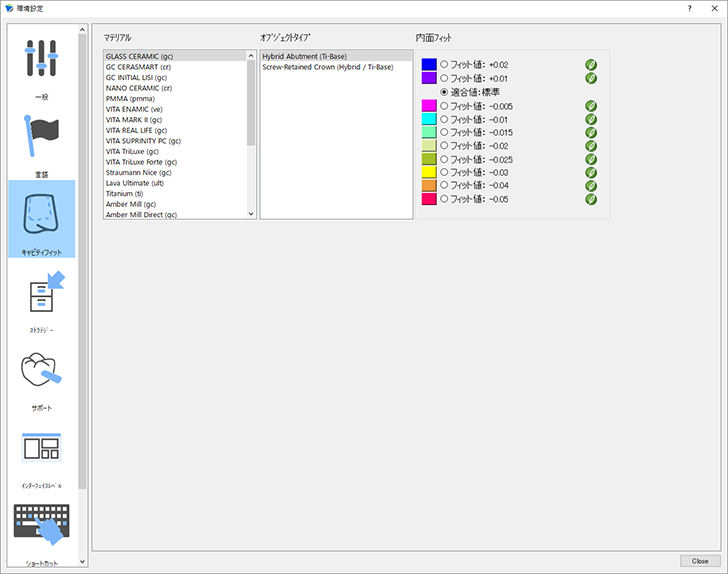728x574 pixels.
Task: Click the cyan swatch for -0.01
Action: [x=429, y=119]
